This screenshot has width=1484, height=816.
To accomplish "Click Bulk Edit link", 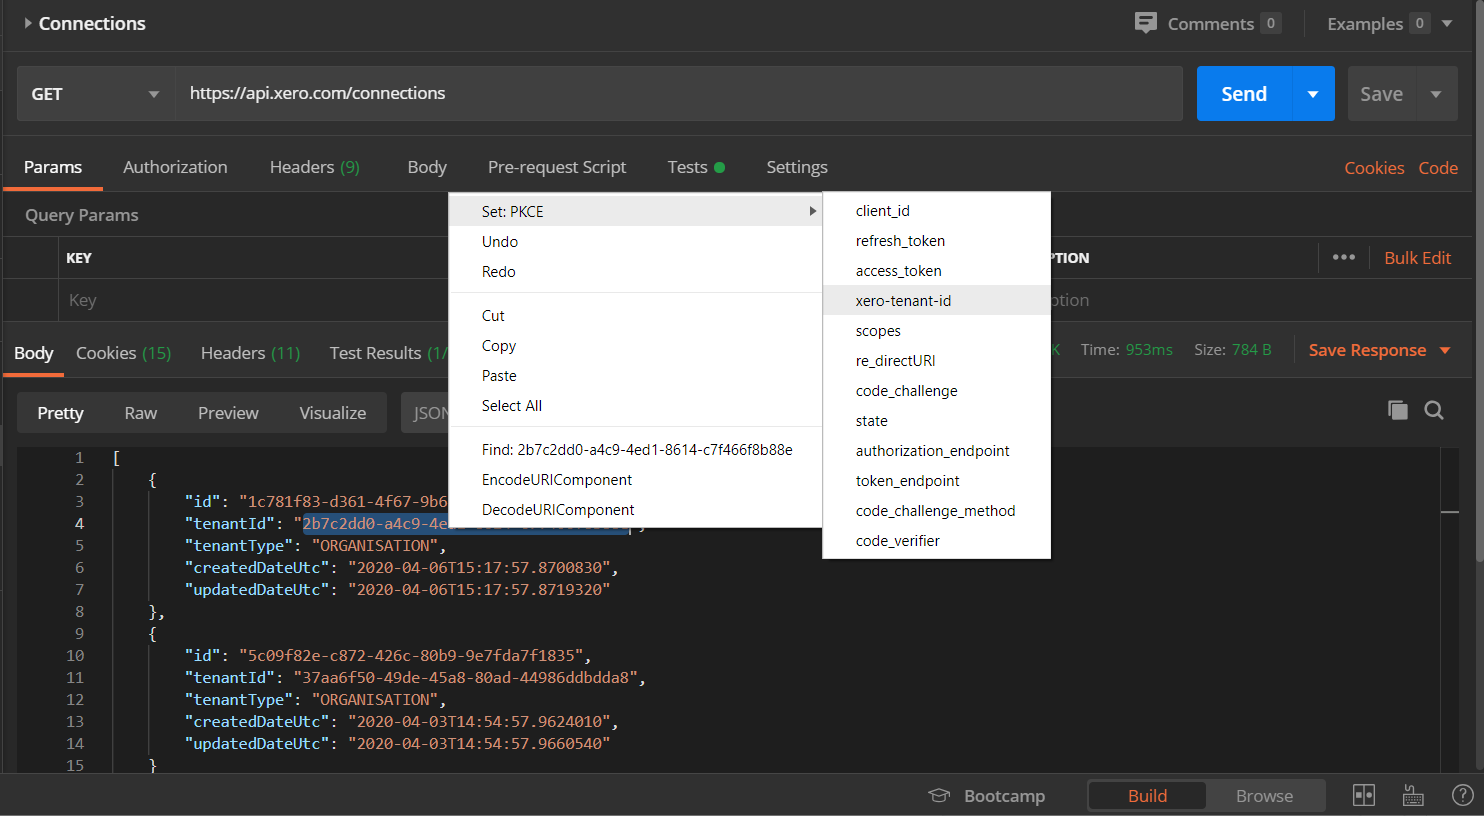I will coord(1417,257).
